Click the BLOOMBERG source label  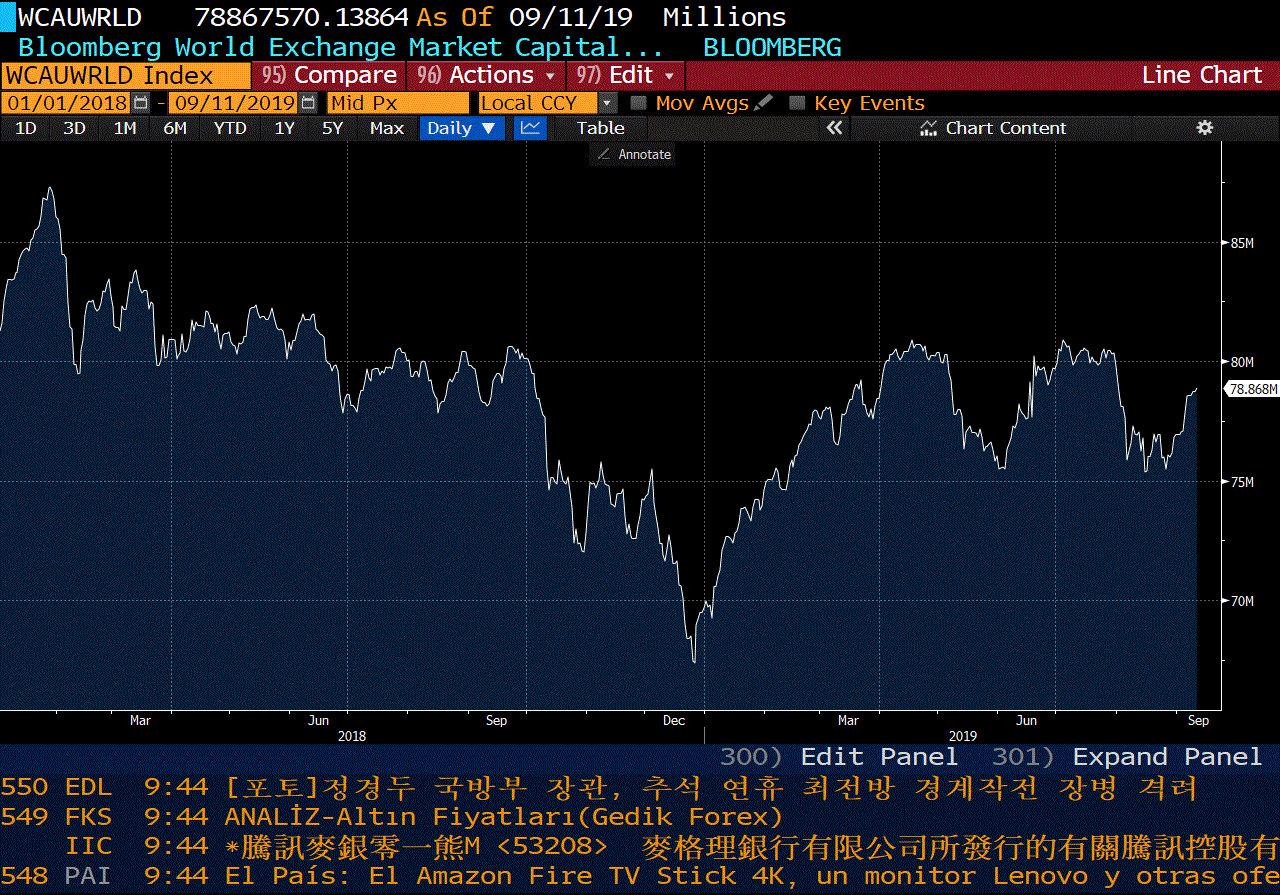772,47
